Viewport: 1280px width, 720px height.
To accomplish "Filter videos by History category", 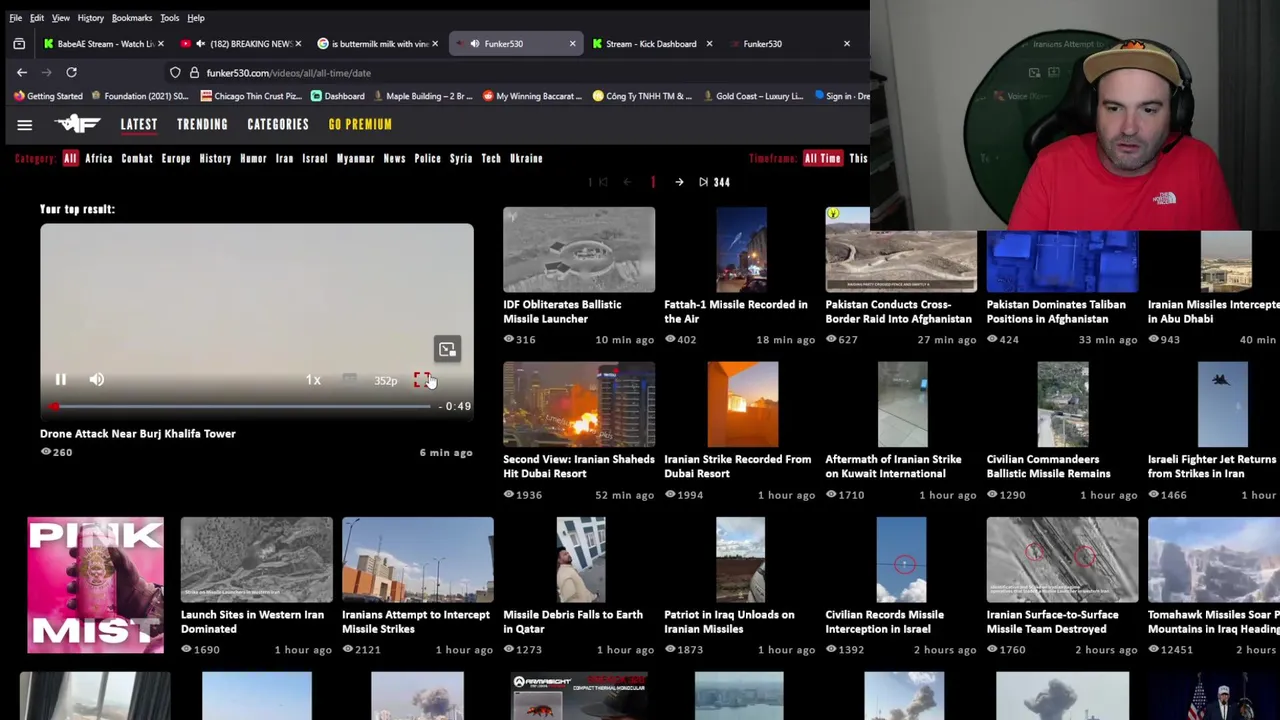I will click(x=215, y=158).
